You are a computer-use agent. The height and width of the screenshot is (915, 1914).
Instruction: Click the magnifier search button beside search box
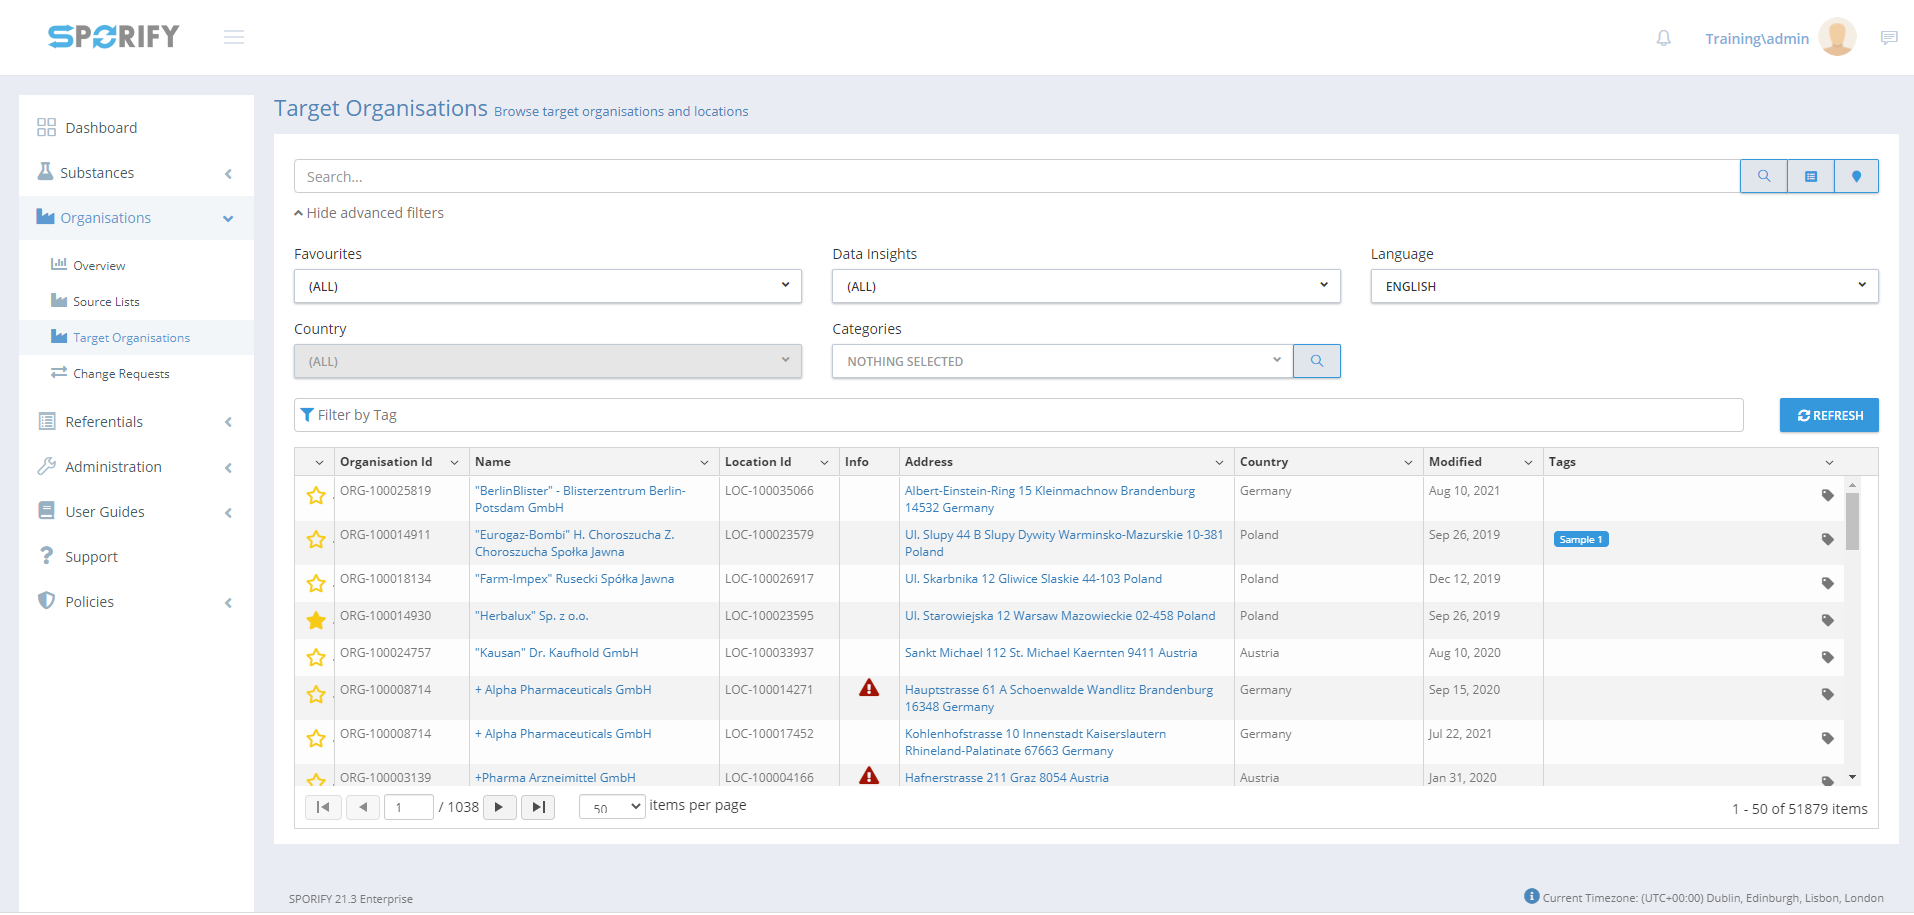pyautogui.click(x=1763, y=176)
